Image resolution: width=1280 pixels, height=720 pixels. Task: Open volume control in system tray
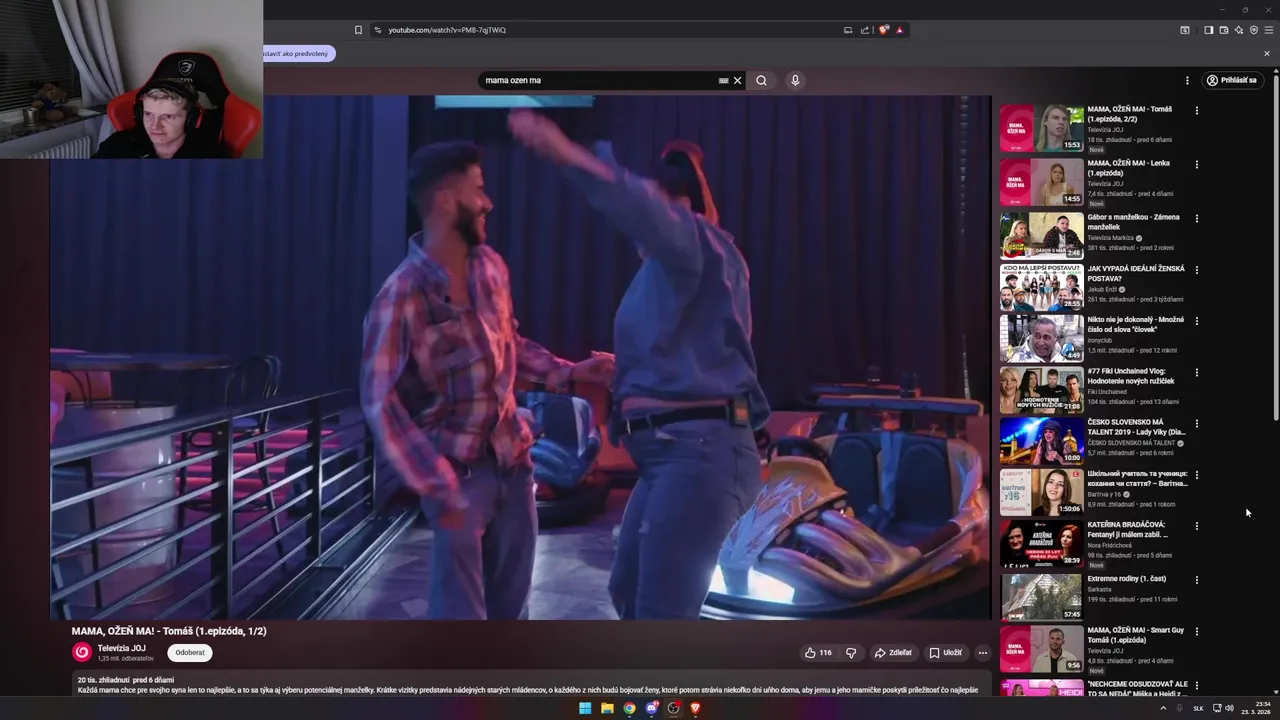pos(1230,708)
